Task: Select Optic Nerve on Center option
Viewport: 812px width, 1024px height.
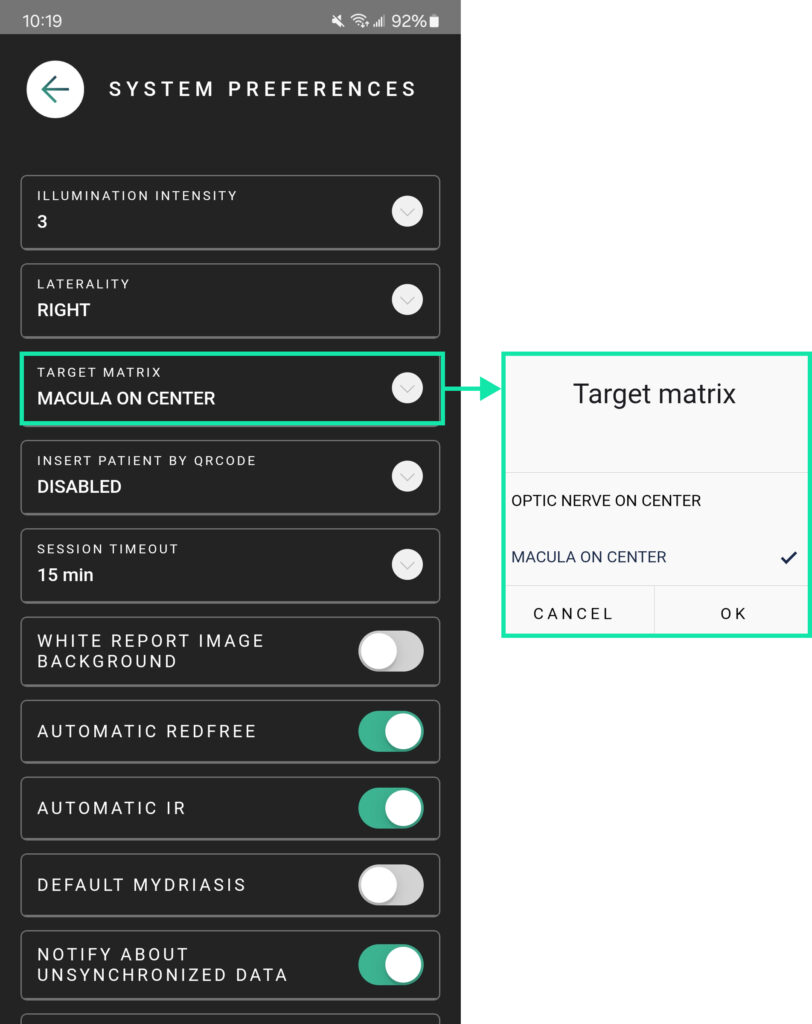Action: (606, 500)
